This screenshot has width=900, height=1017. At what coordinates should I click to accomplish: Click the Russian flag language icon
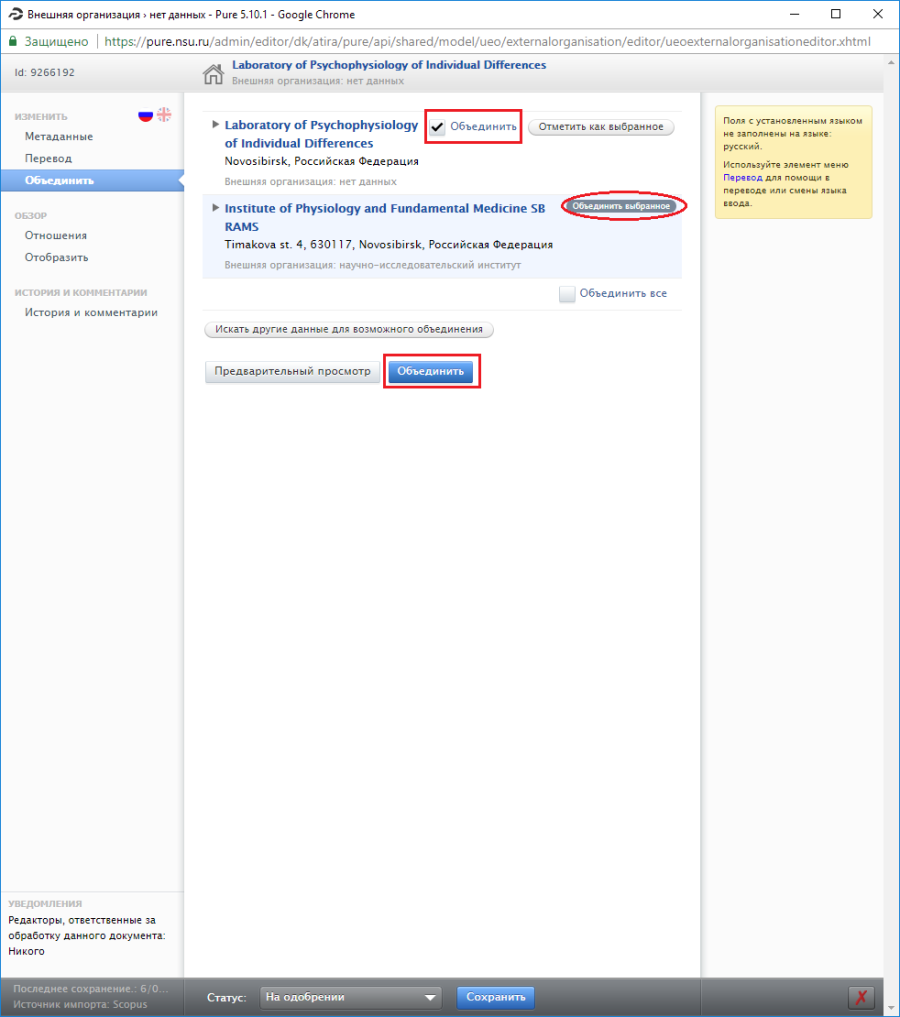pos(146,116)
